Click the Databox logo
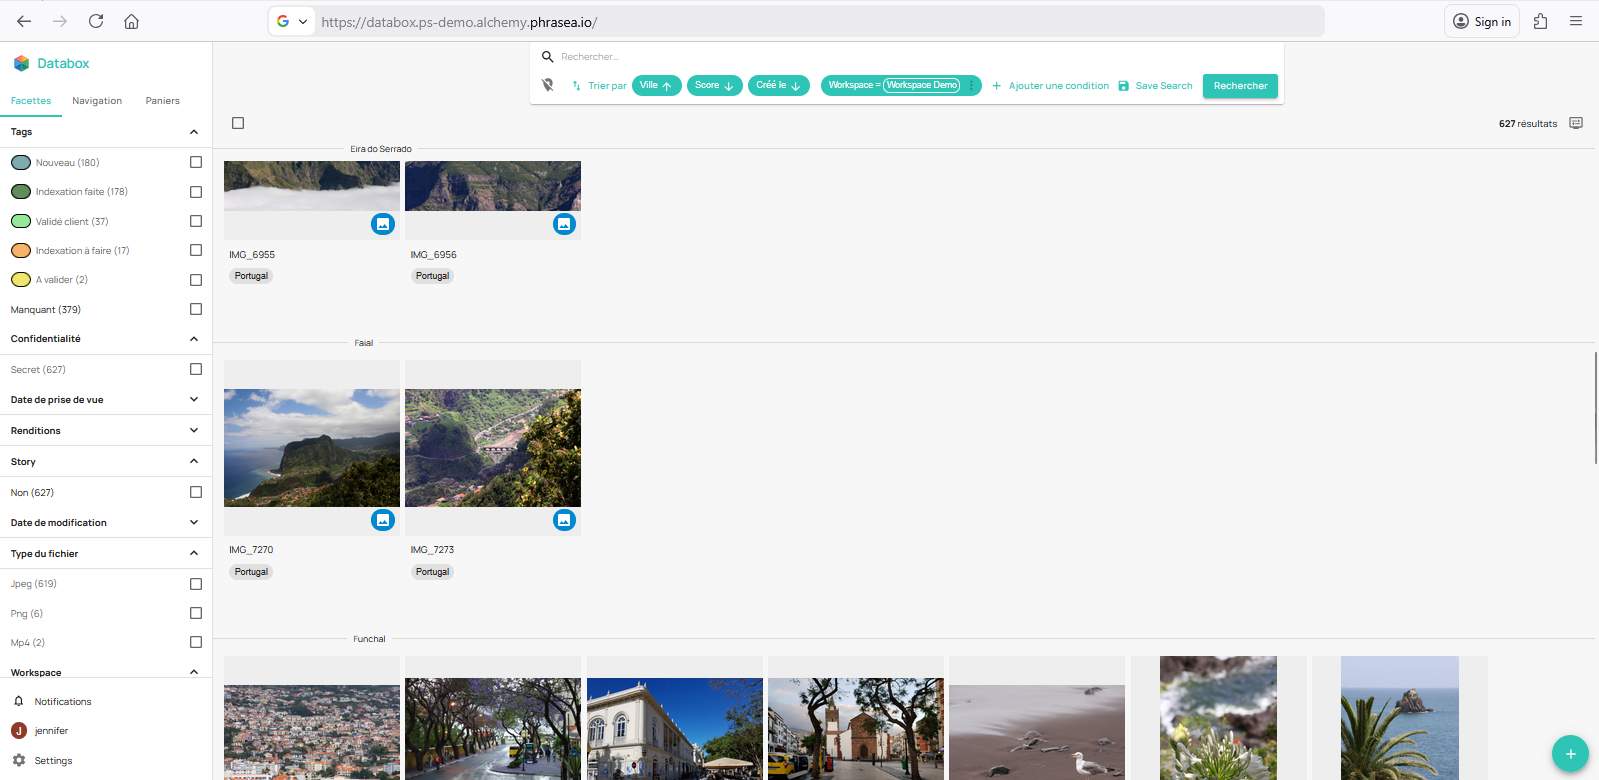The width and height of the screenshot is (1599, 780). tap(21, 63)
